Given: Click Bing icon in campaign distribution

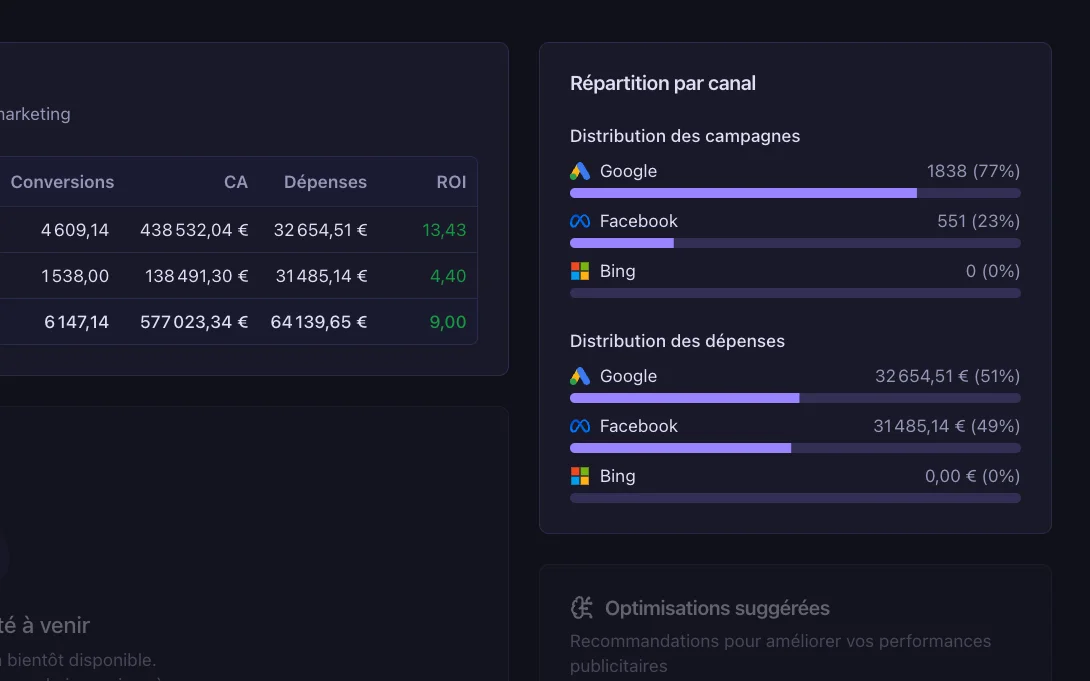Looking at the screenshot, I should 580,271.
